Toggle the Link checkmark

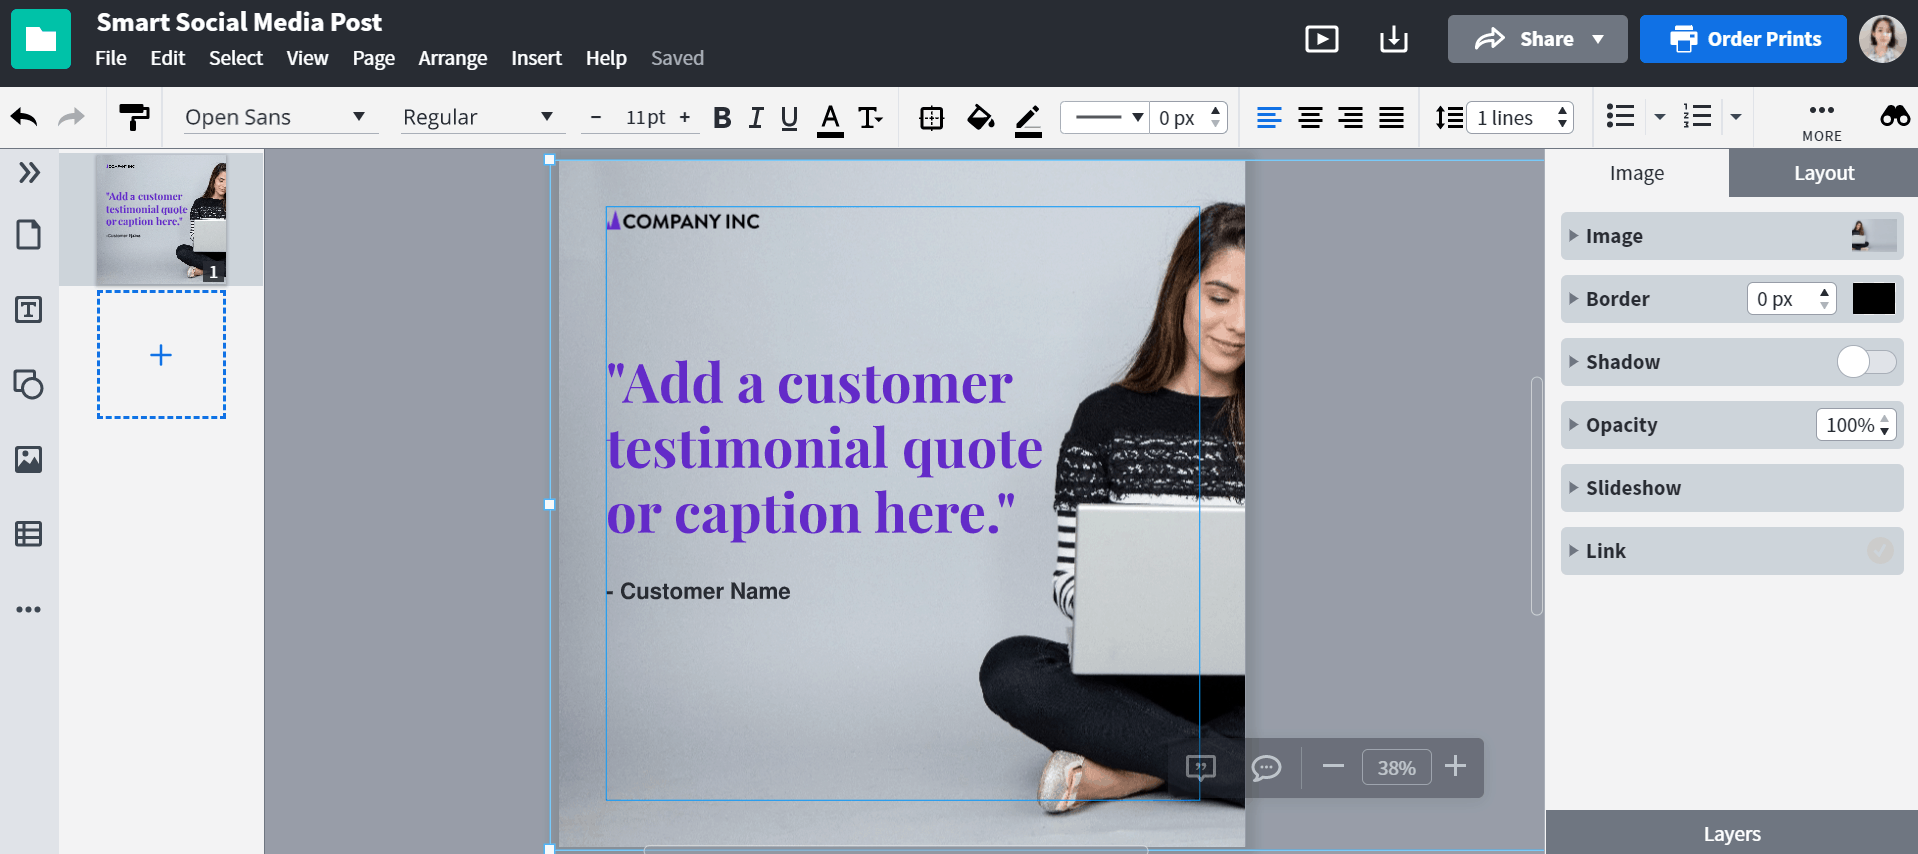point(1880,551)
